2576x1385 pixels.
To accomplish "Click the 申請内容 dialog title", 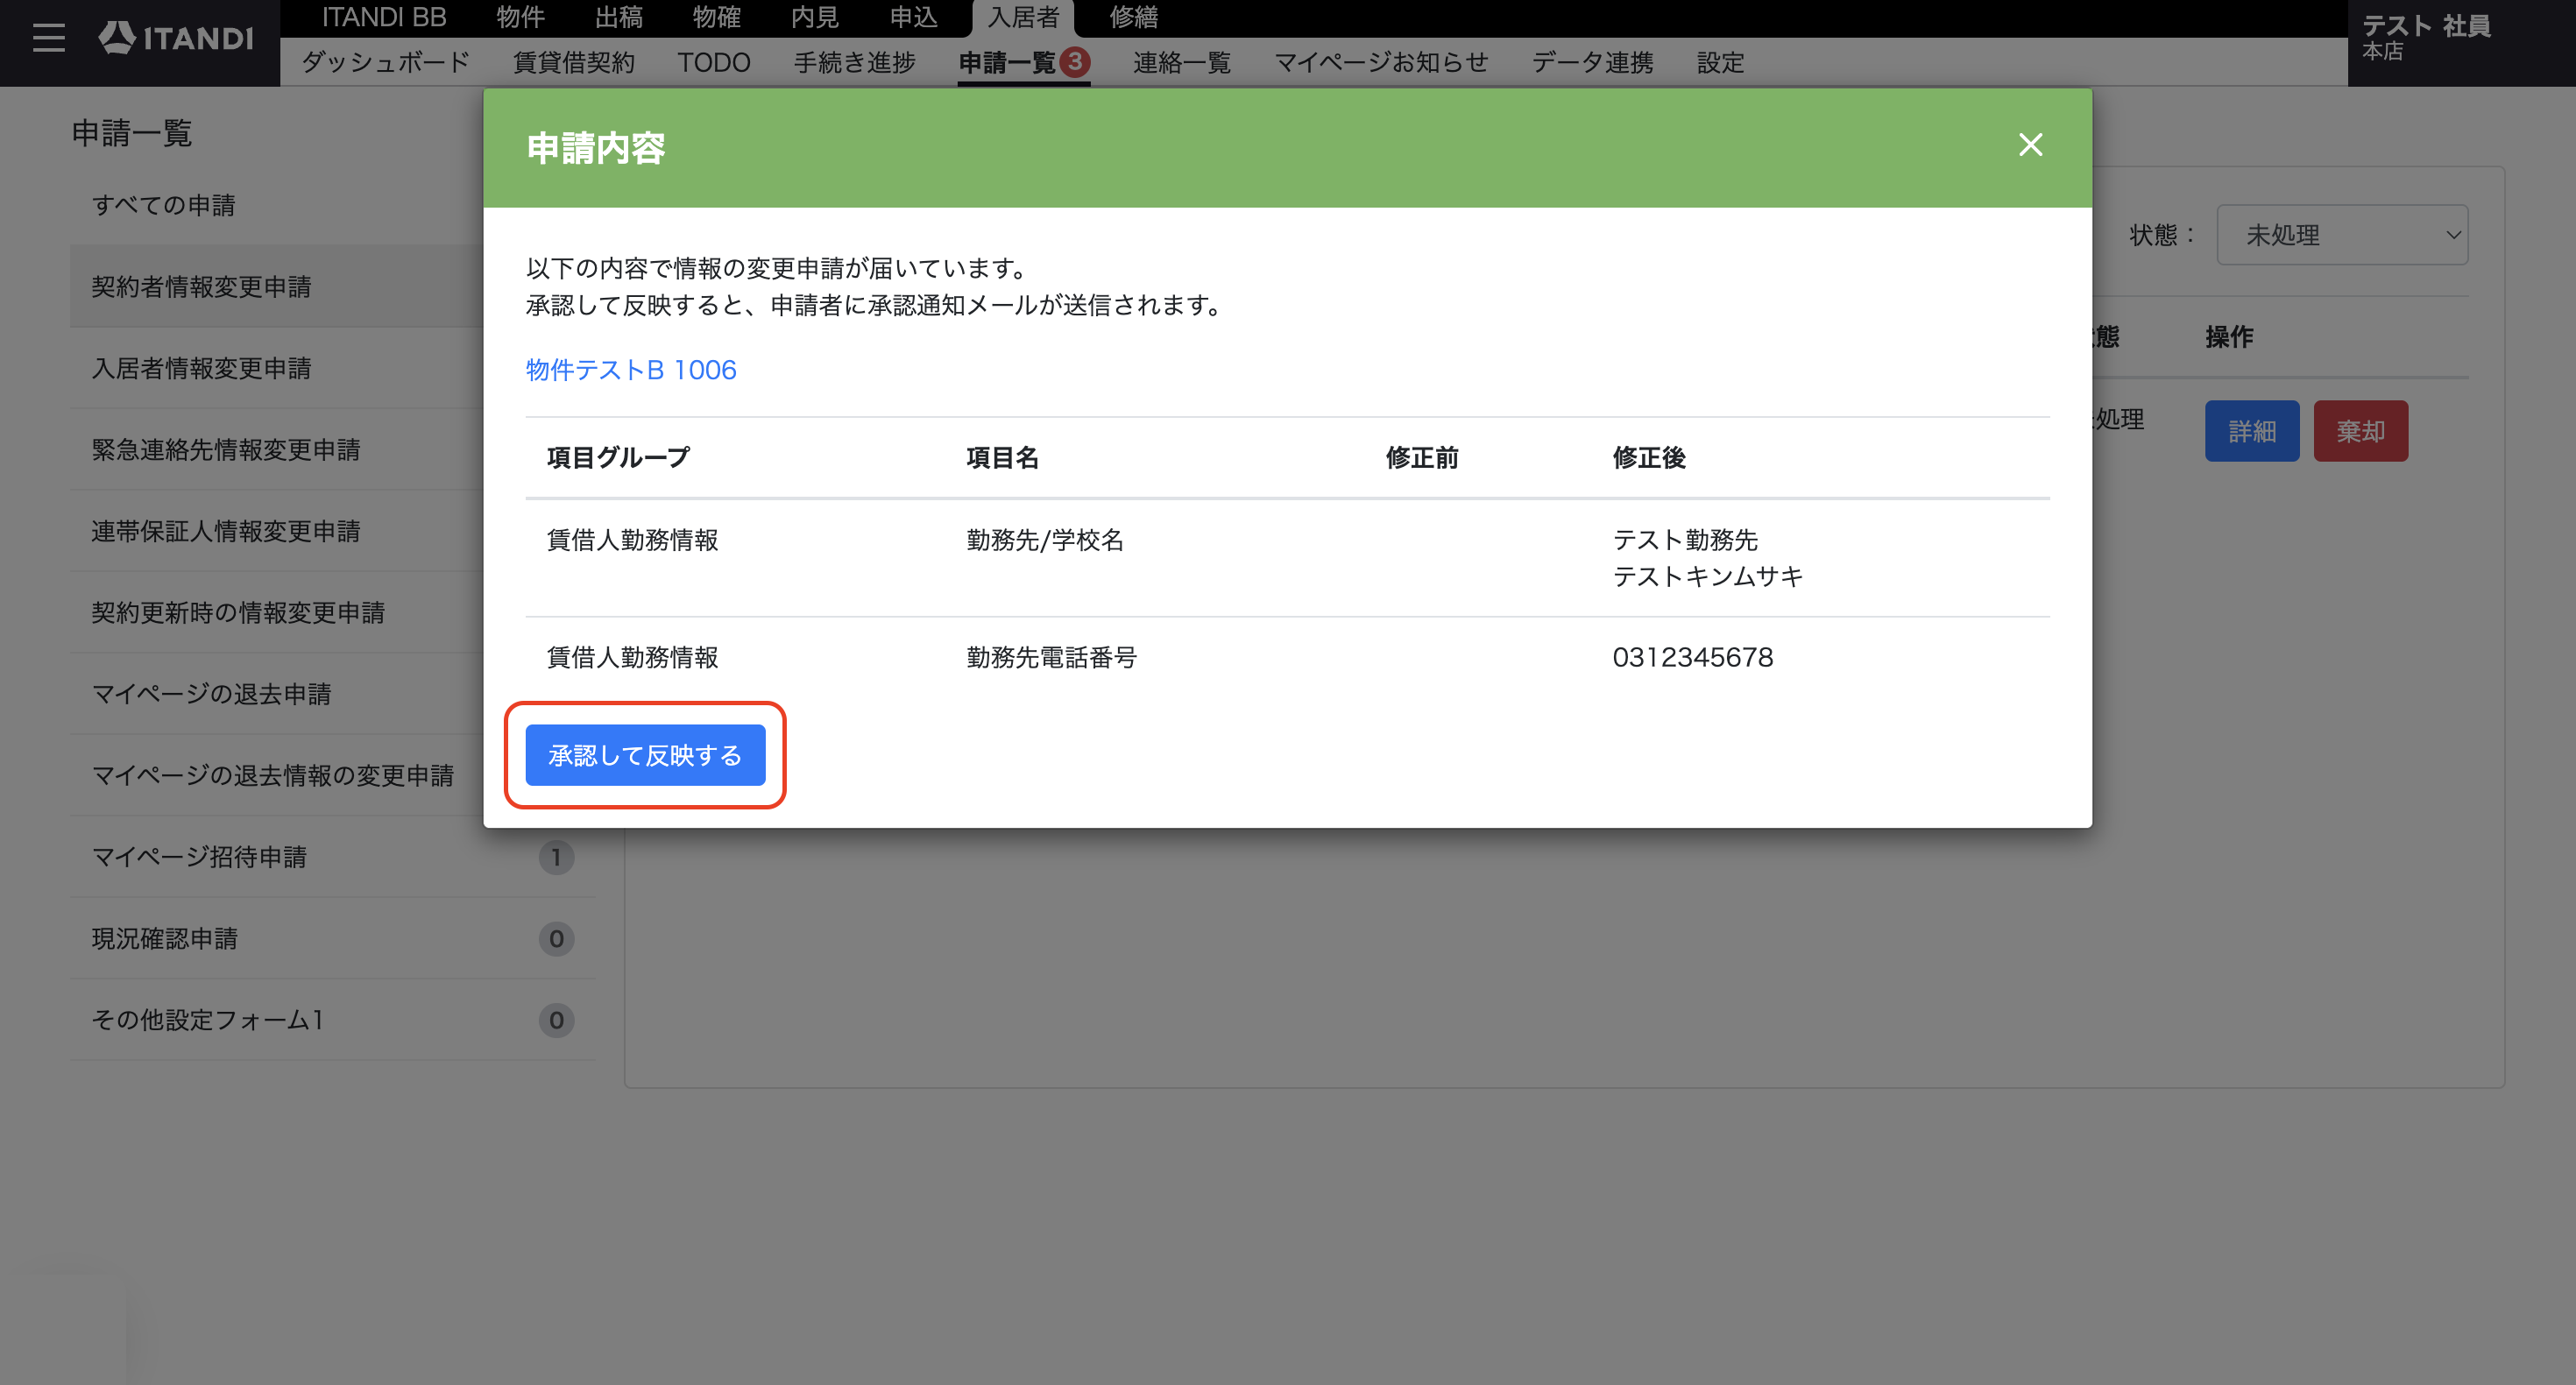I will [596, 148].
